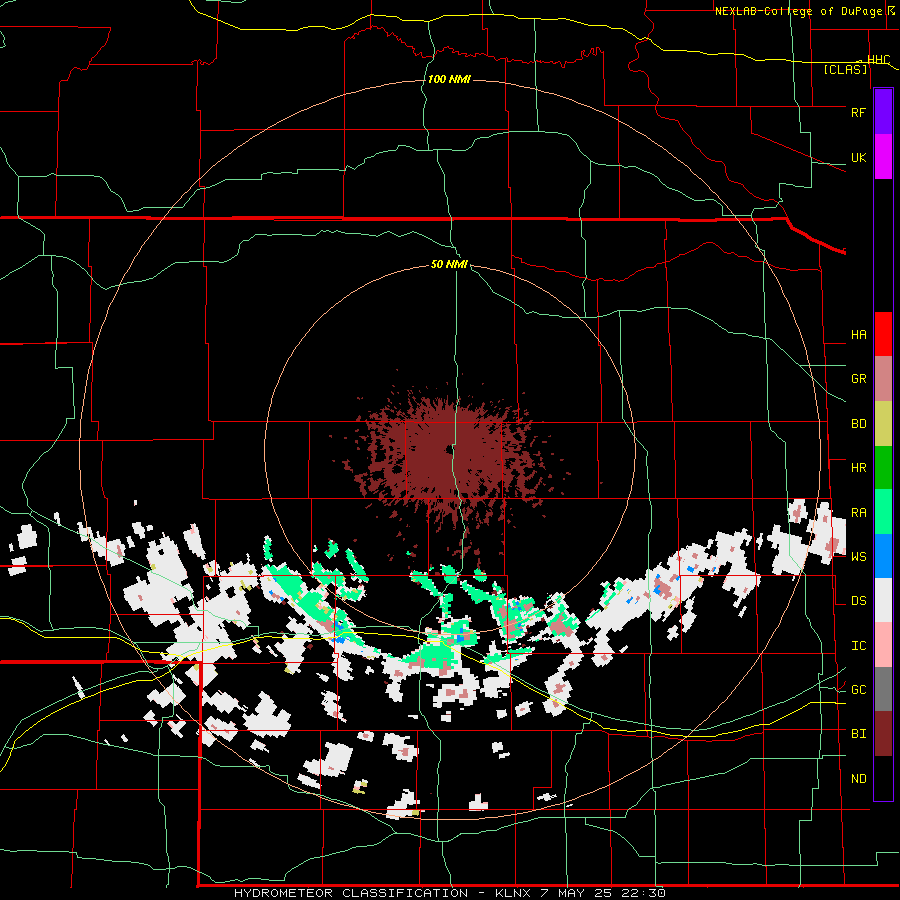Click the RF purple legend swatch

(883, 112)
